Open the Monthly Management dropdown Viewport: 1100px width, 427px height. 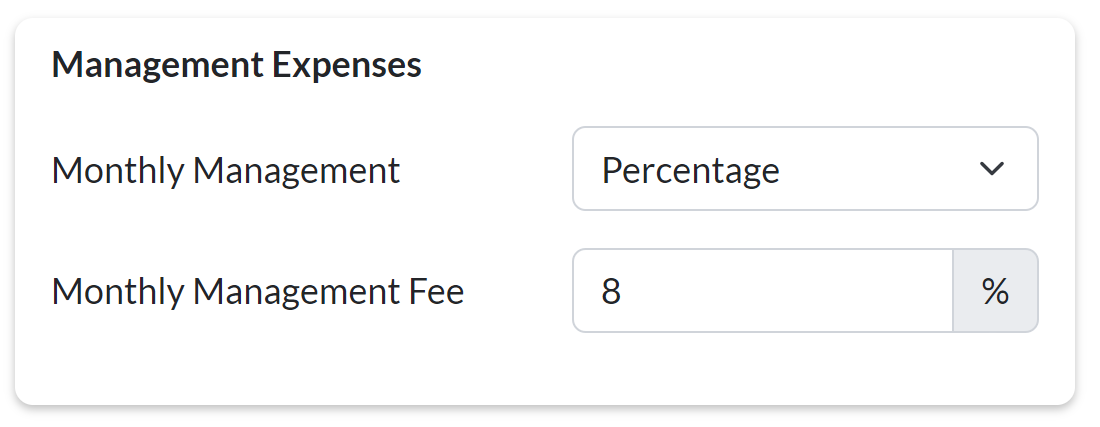pos(804,169)
